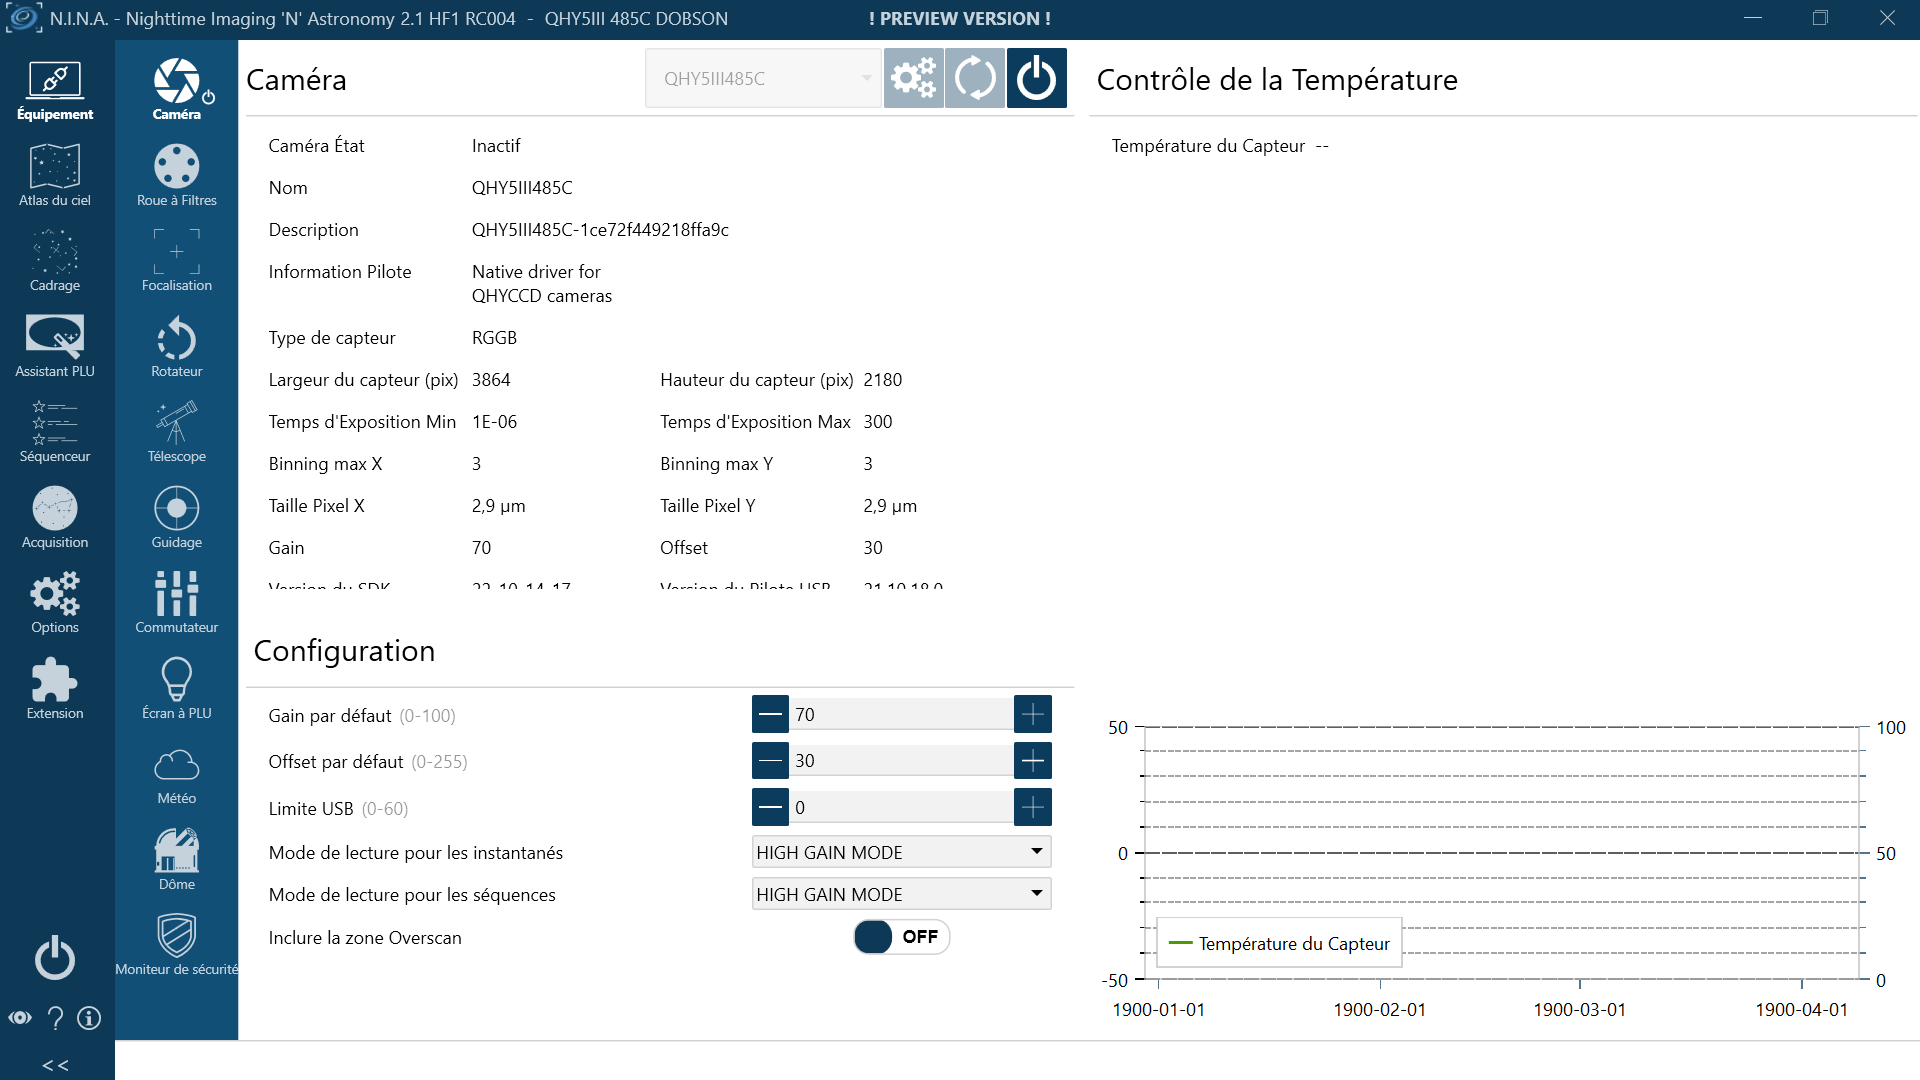
Task: Refresh the camera device list
Action: coord(975,78)
